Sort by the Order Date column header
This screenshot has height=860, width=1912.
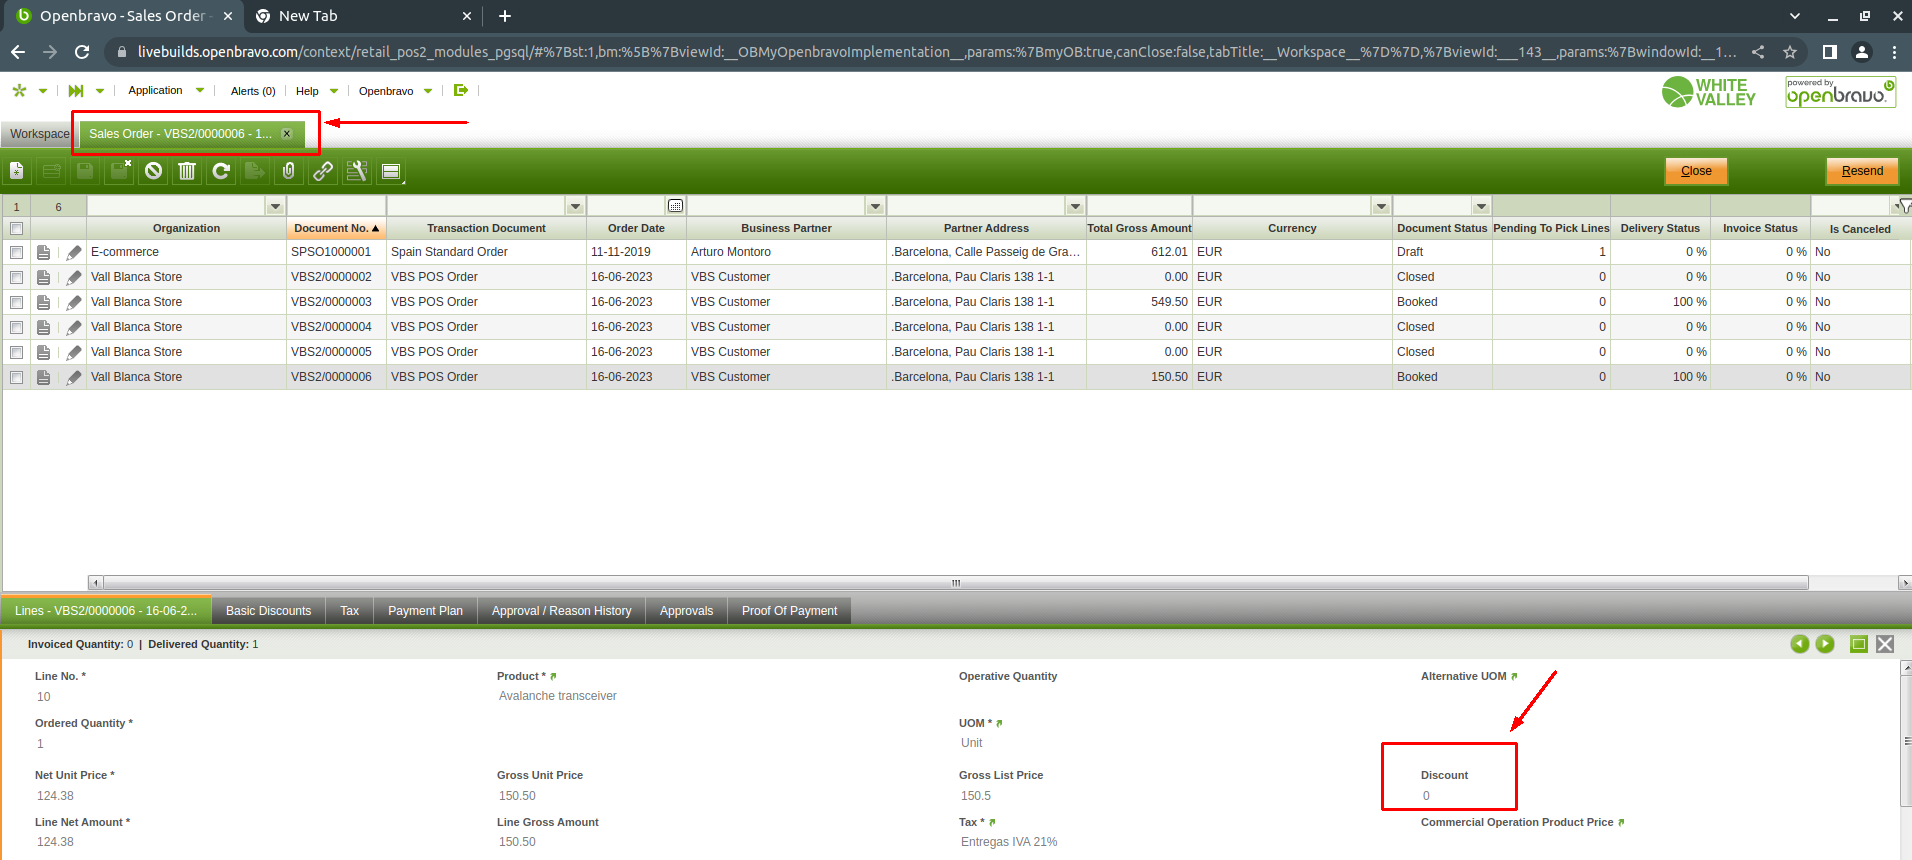pyautogui.click(x=636, y=228)
